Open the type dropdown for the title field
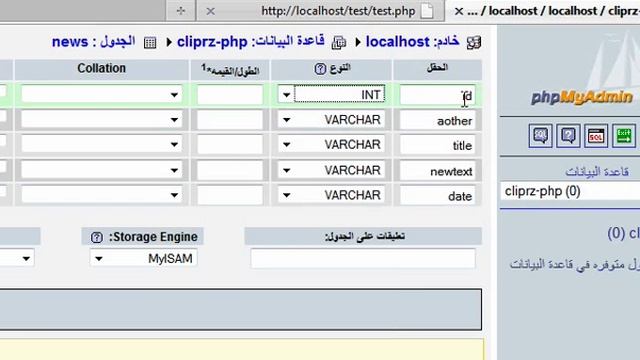This screenshot has width=640, height=360. coord(331,144)
